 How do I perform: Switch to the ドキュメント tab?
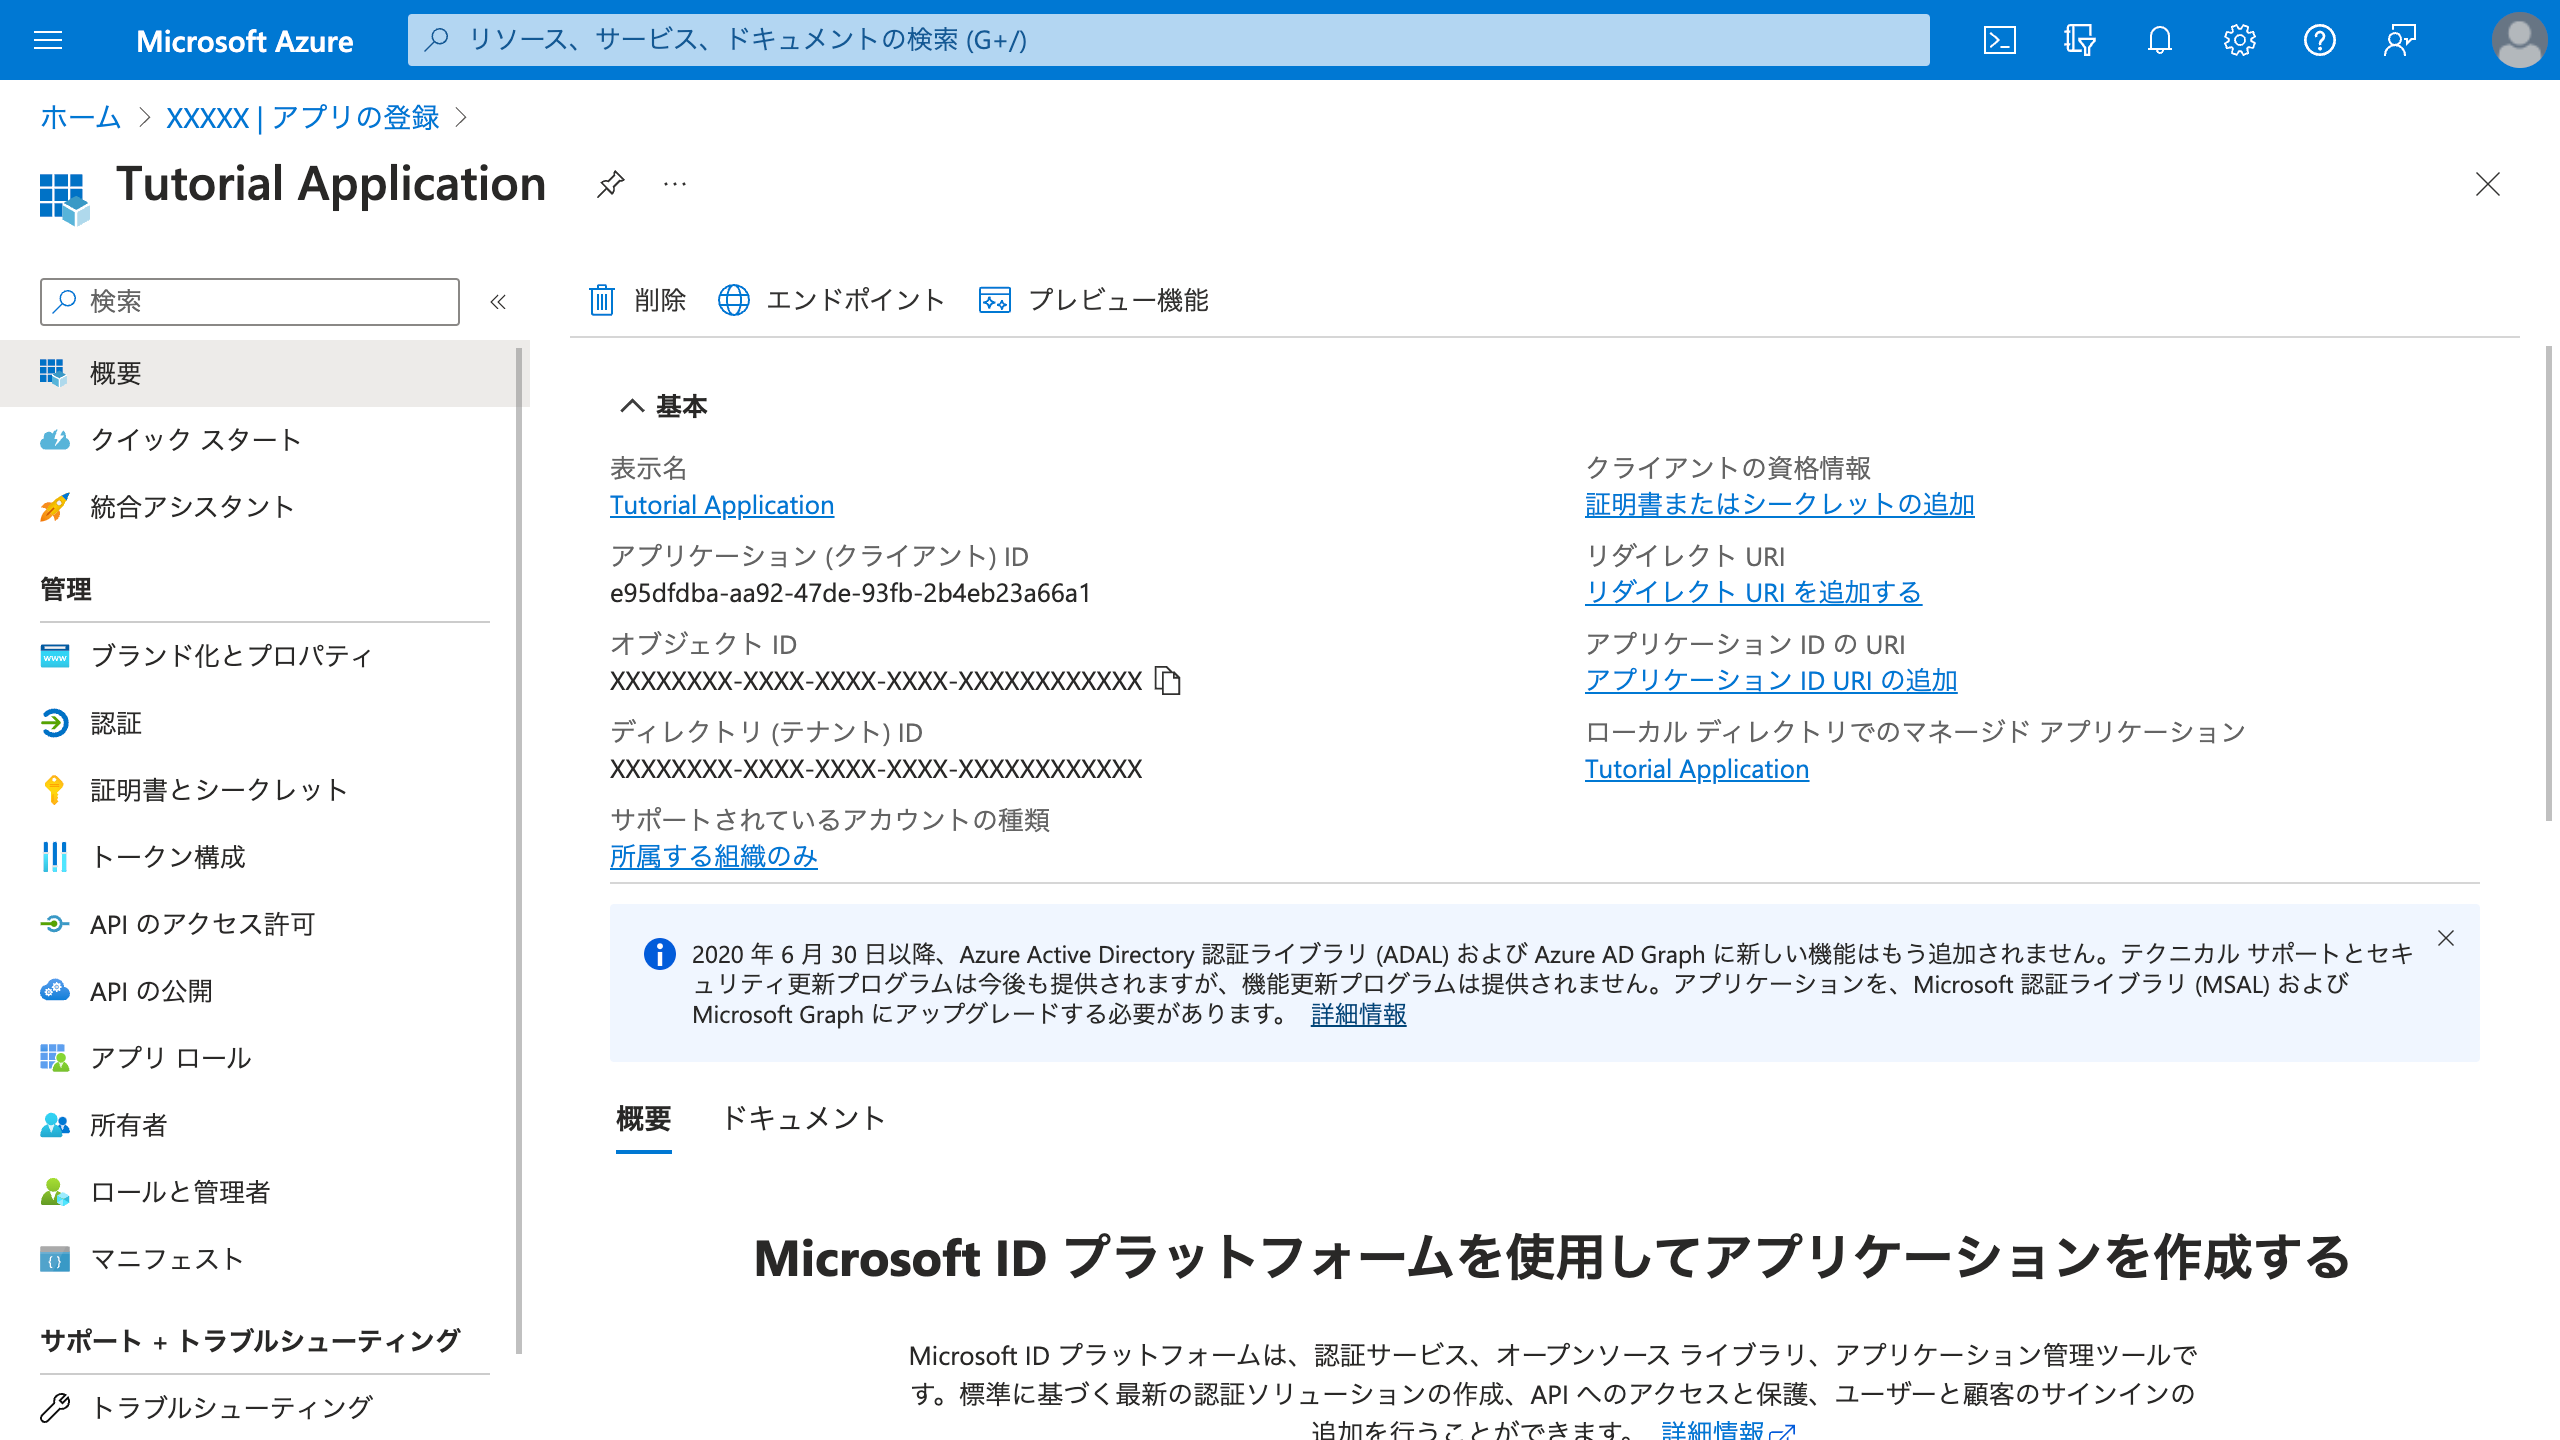[803, 1118]
